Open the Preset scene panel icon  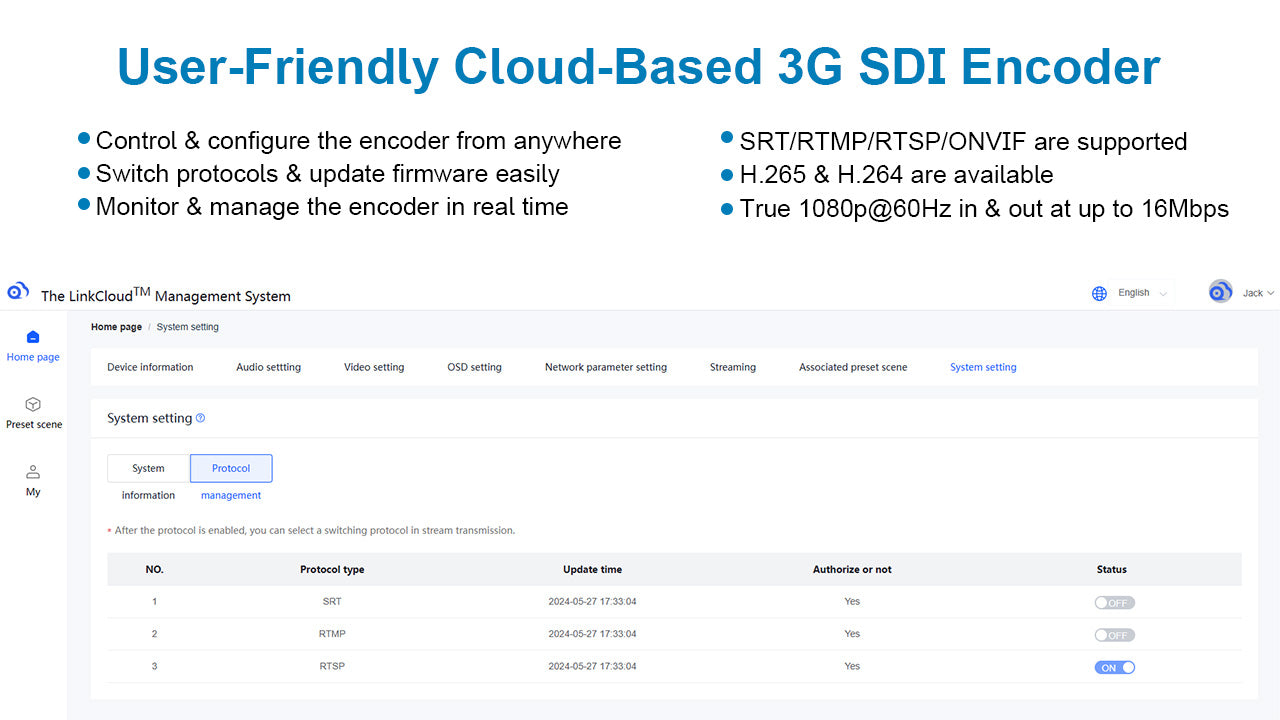click(33, 406)
